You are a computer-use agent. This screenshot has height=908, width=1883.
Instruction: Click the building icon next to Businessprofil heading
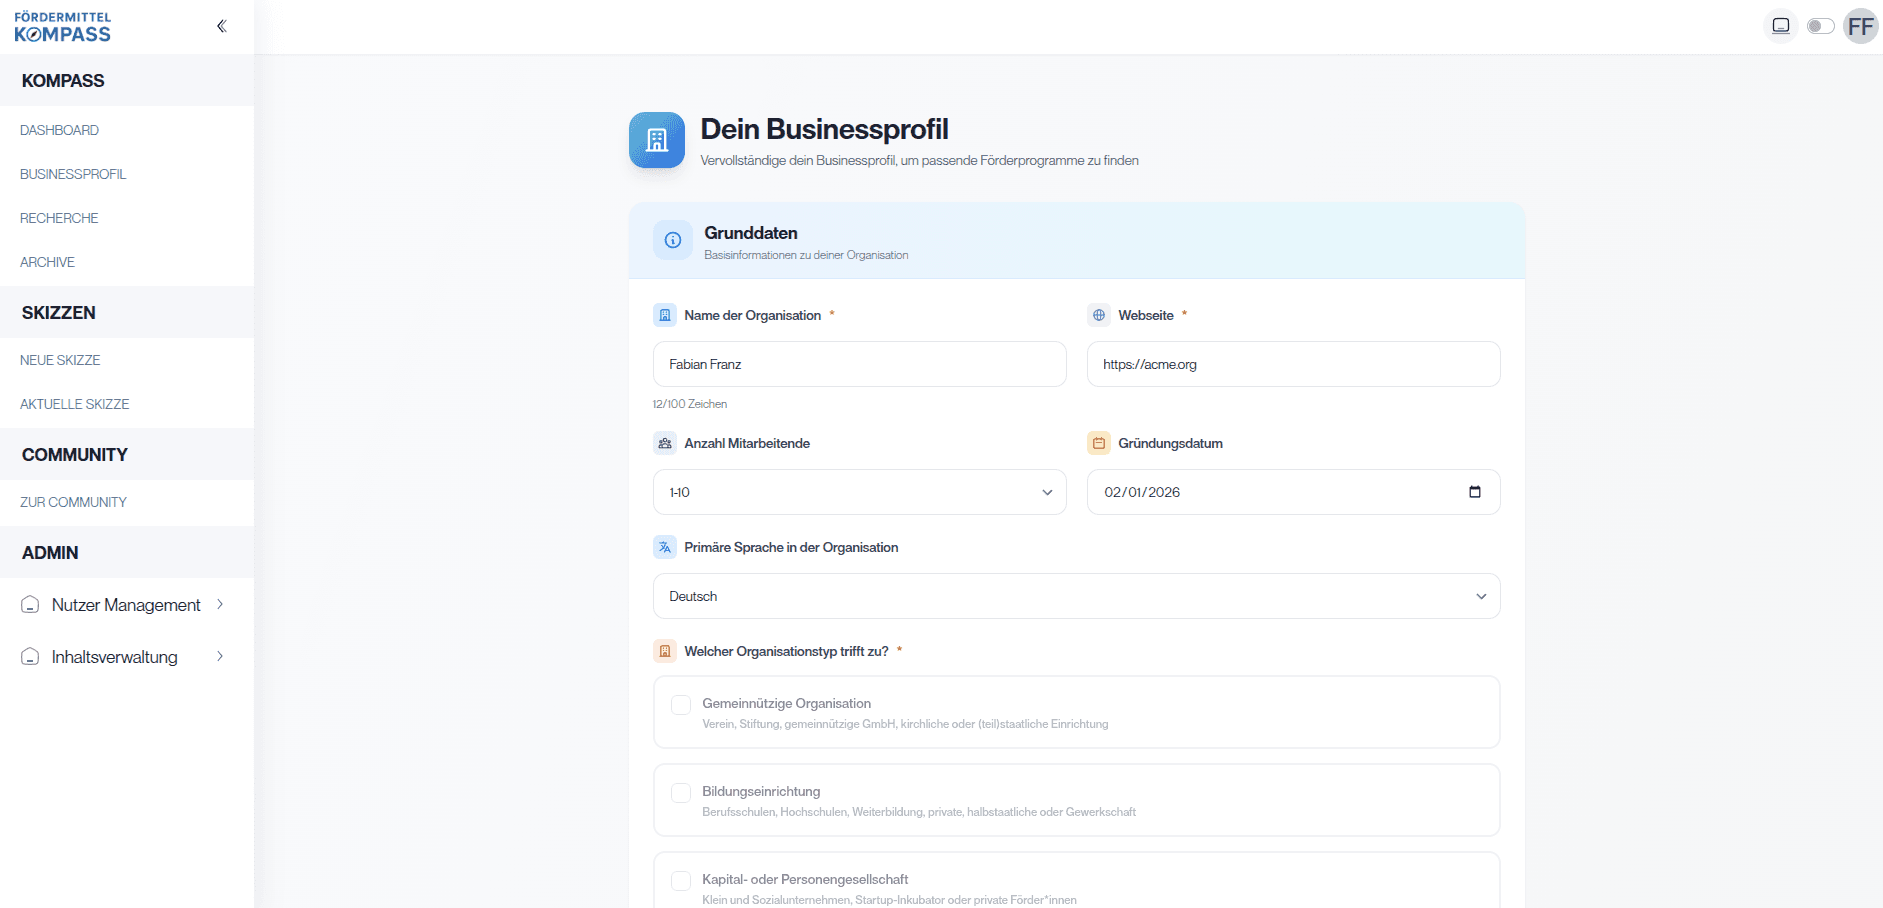[656, 140]
